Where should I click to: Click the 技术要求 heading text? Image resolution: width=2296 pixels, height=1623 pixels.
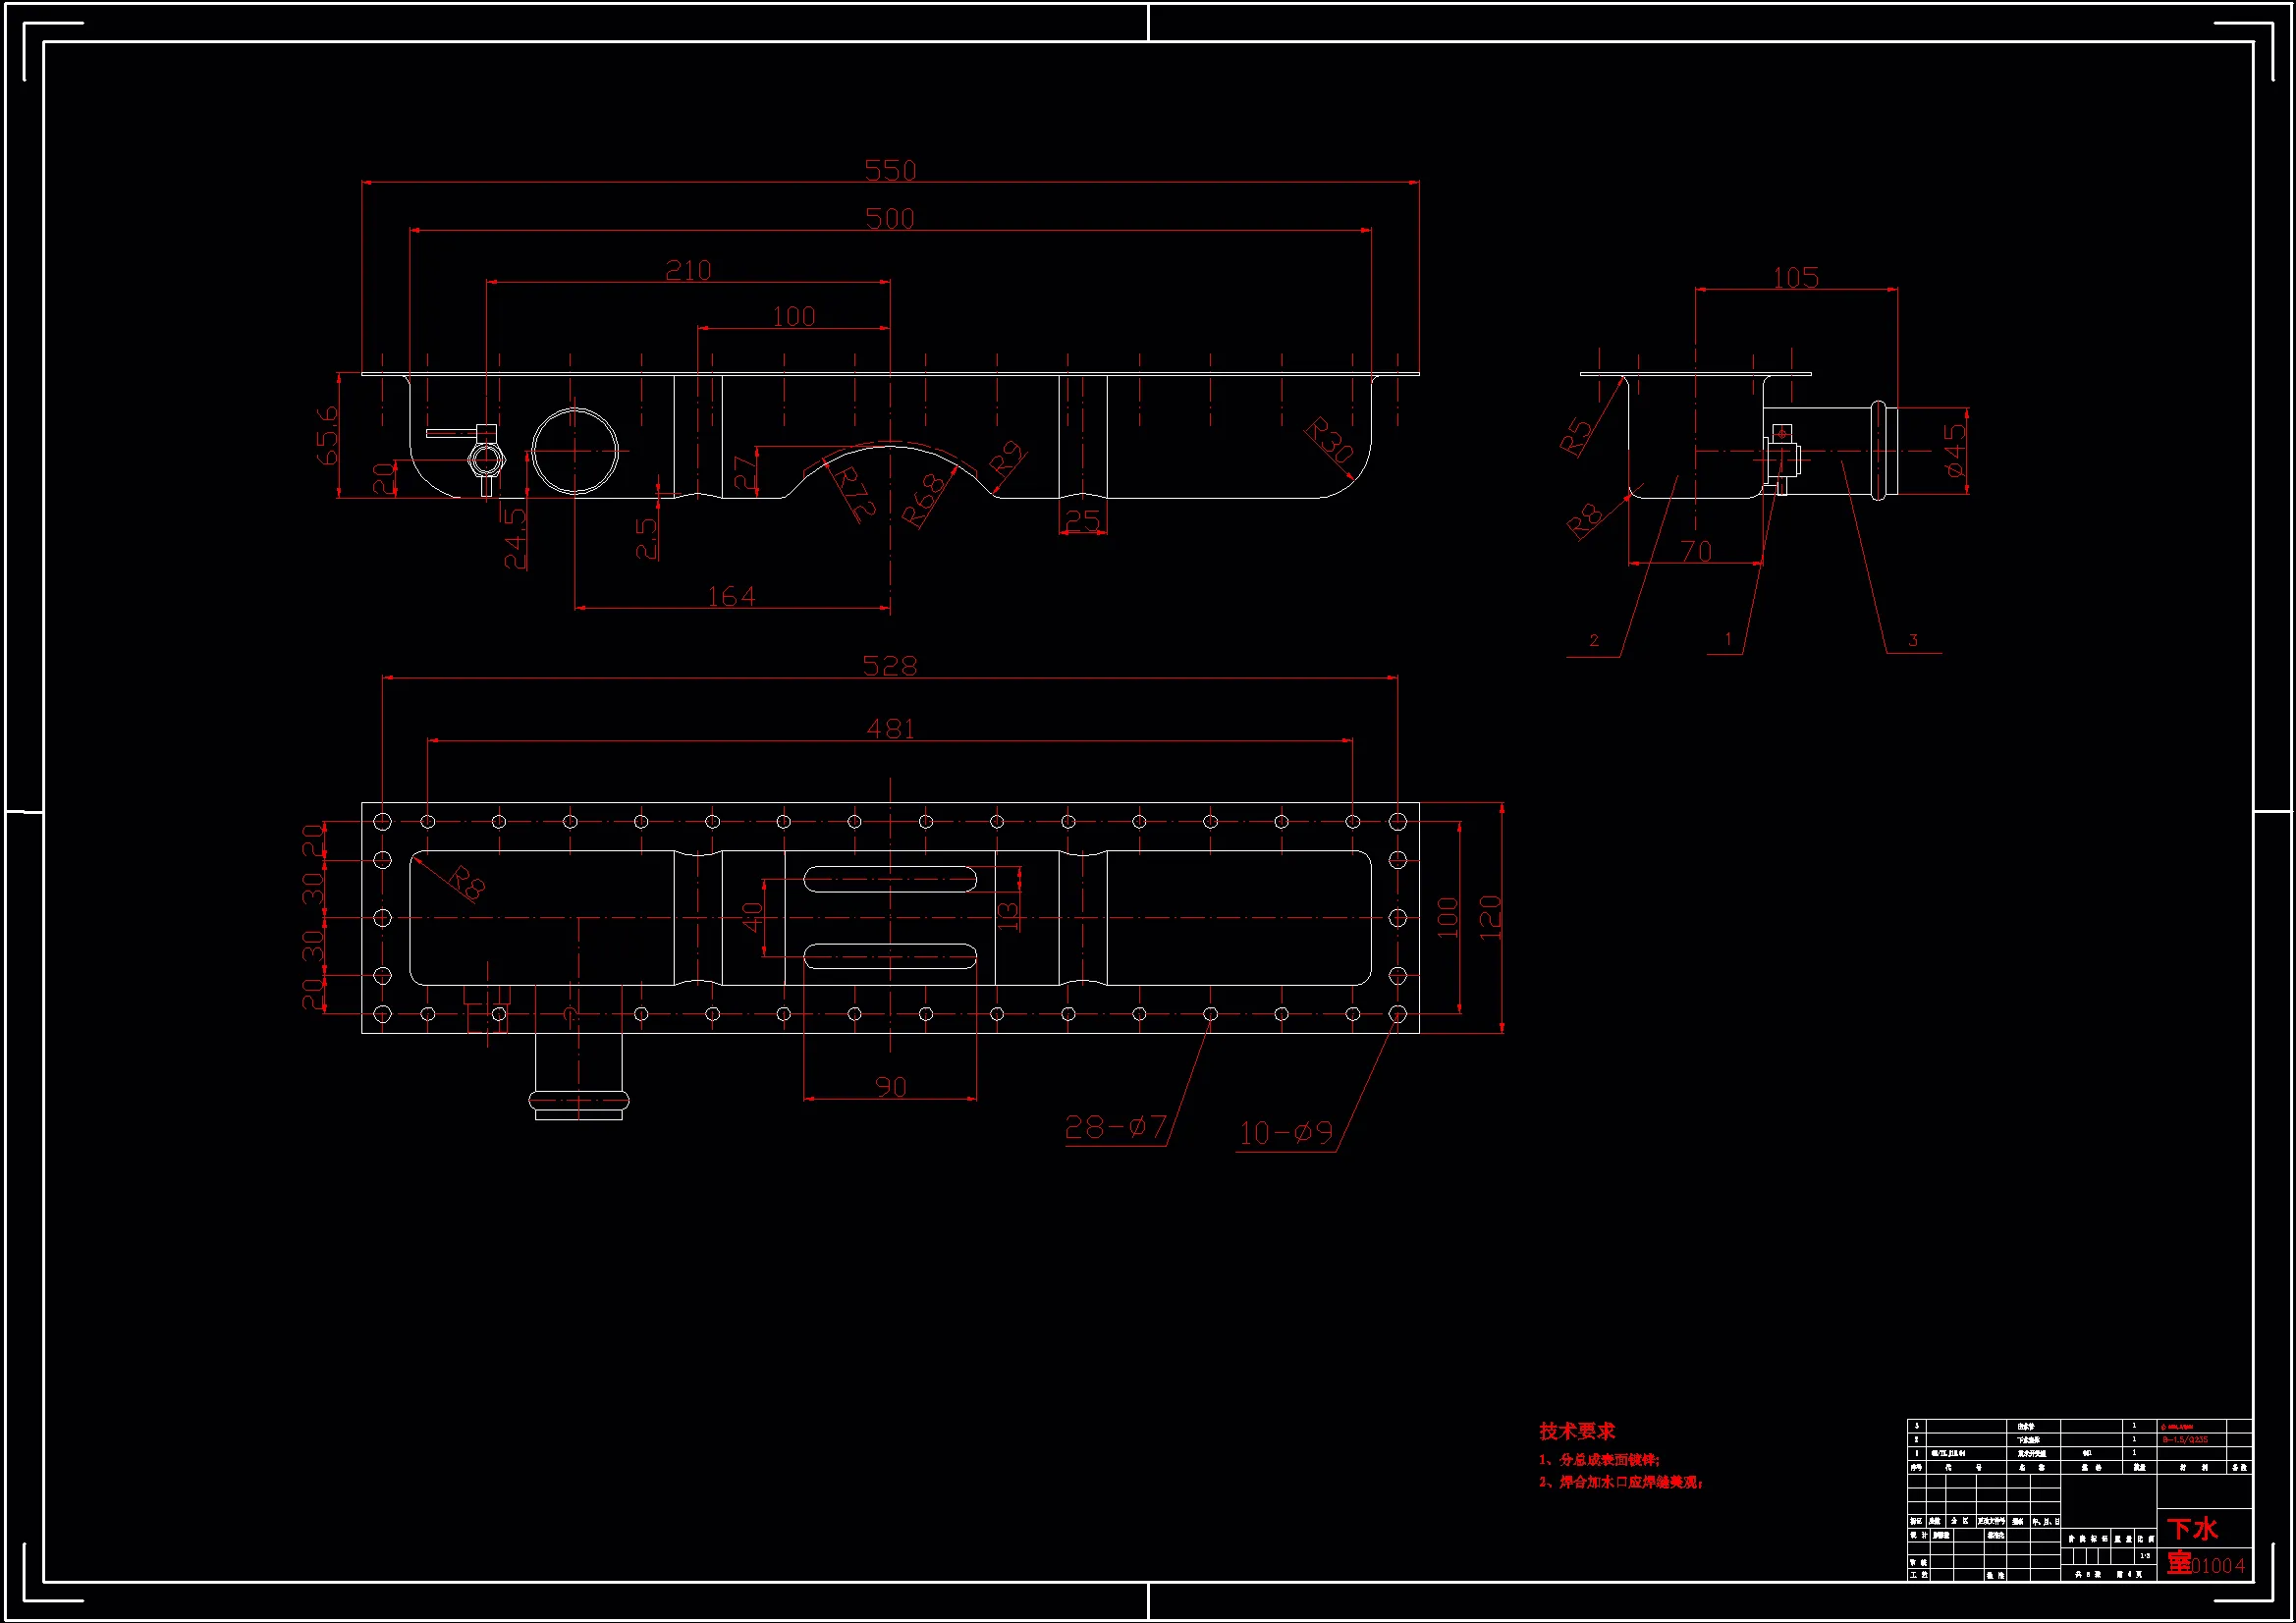(1577, 1431)
